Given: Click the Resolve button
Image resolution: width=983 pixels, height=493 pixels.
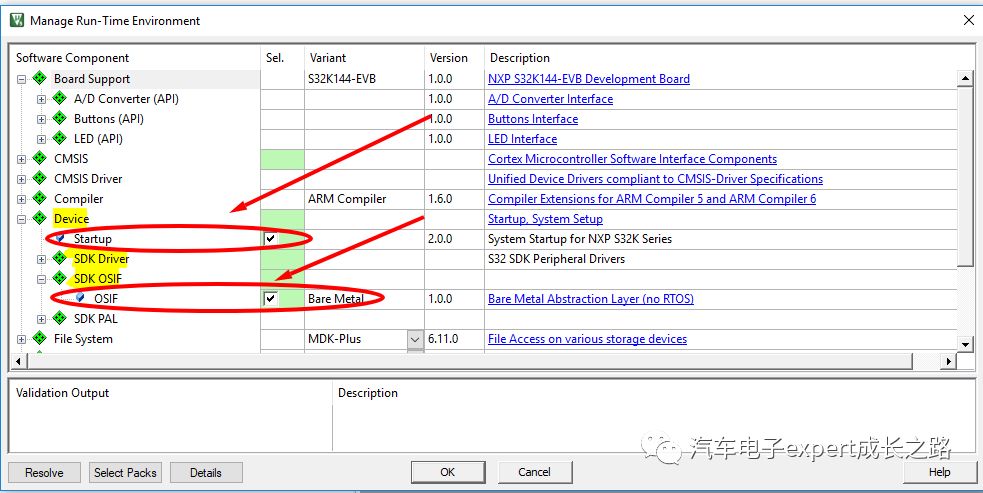Looking at the screenshot, I should pos(45,472).
